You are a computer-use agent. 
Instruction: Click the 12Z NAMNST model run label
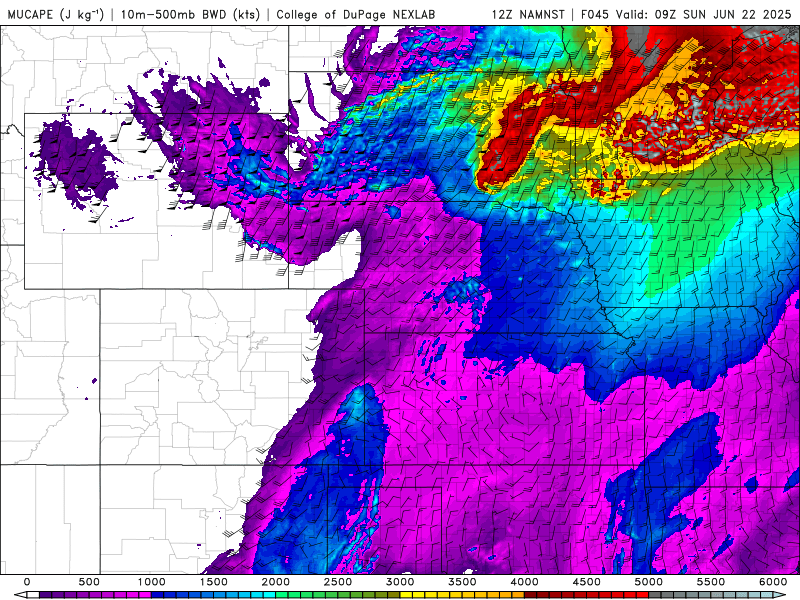click(x=528, y=14)
